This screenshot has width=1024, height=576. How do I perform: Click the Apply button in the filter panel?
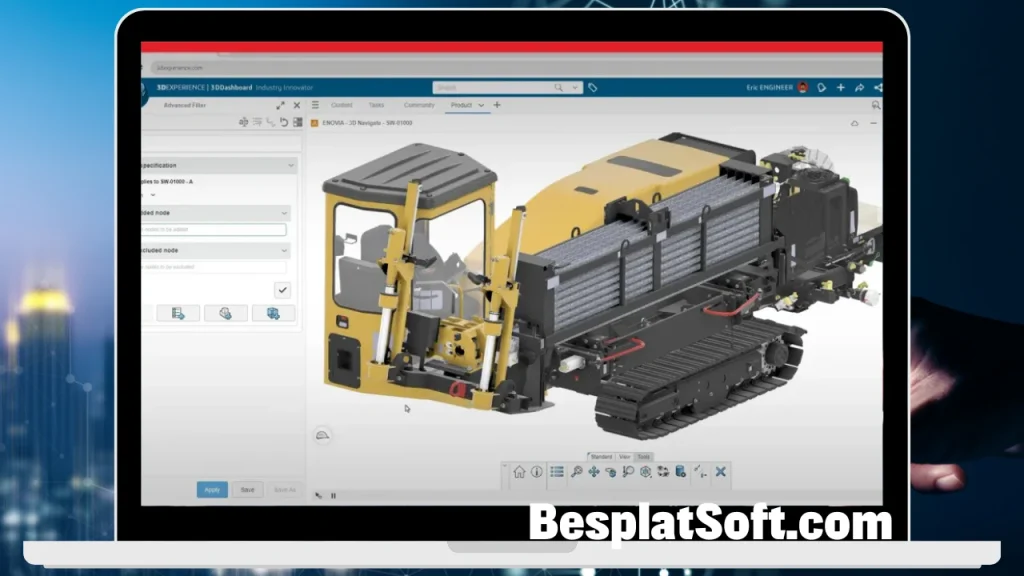[x=212, y=489]
